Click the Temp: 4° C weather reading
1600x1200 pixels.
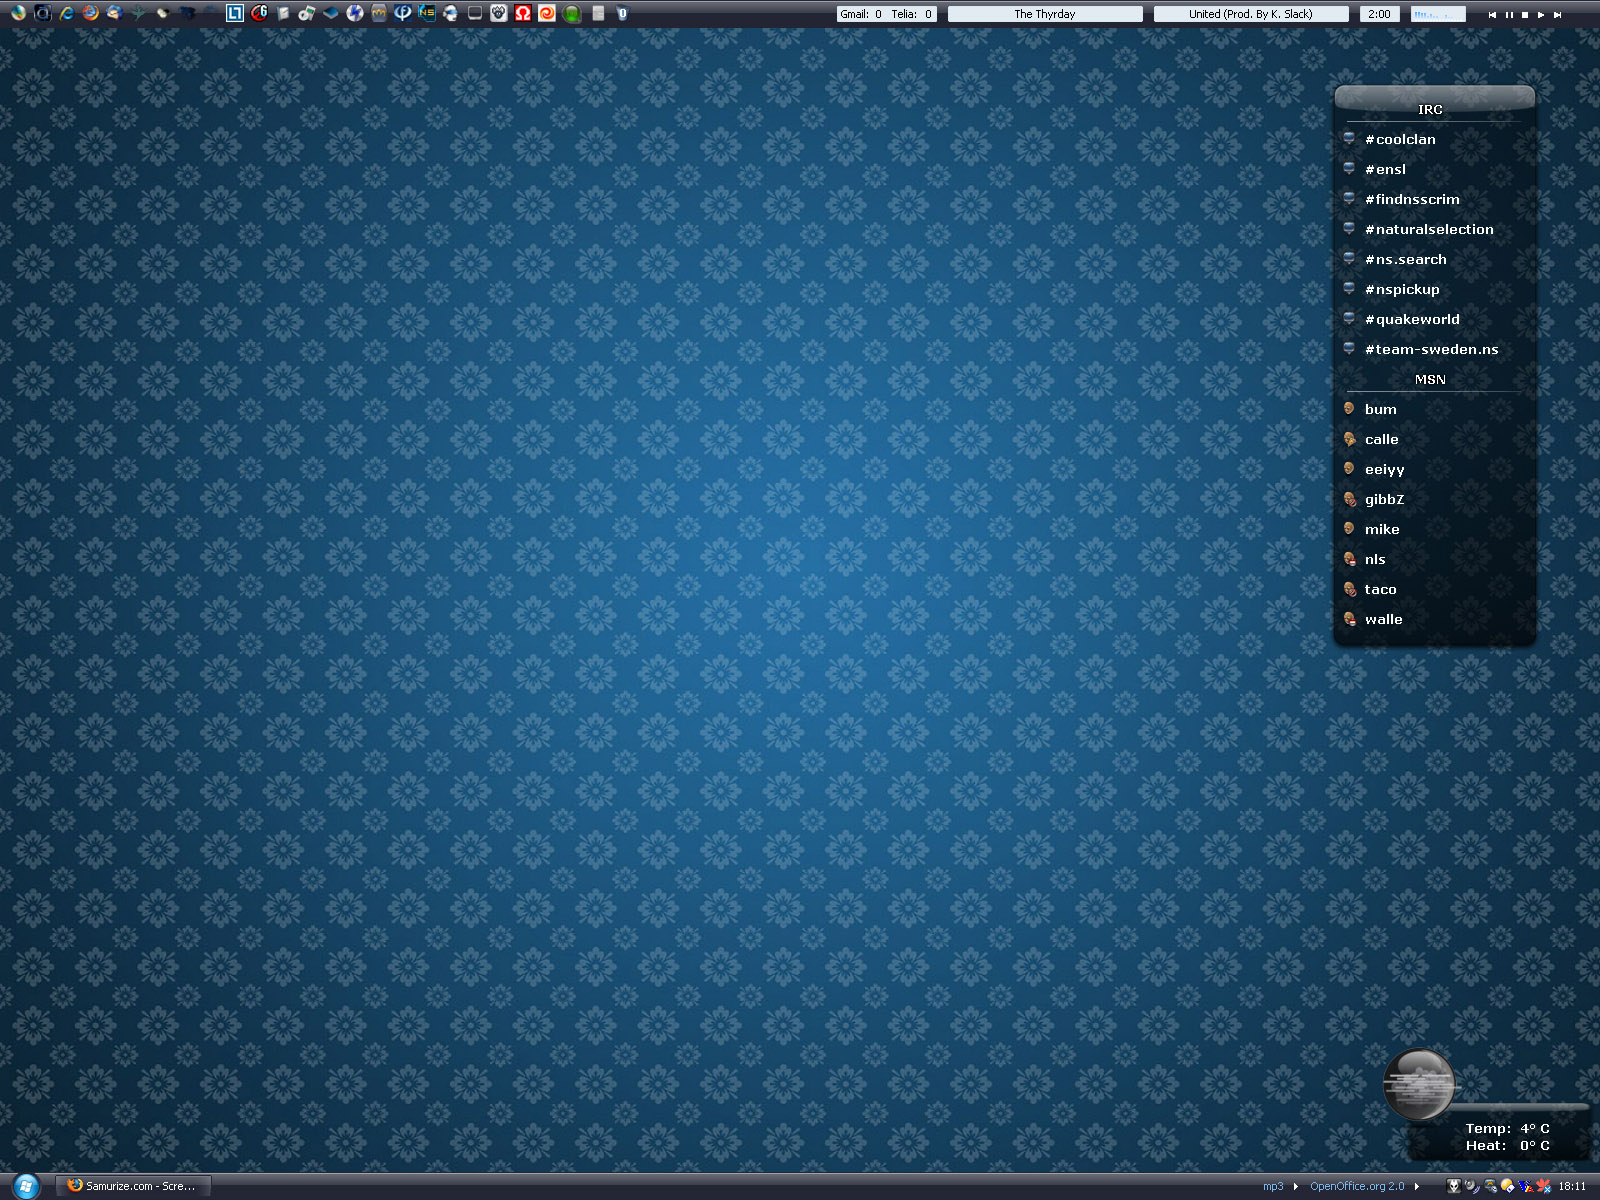point(1507,1128)
